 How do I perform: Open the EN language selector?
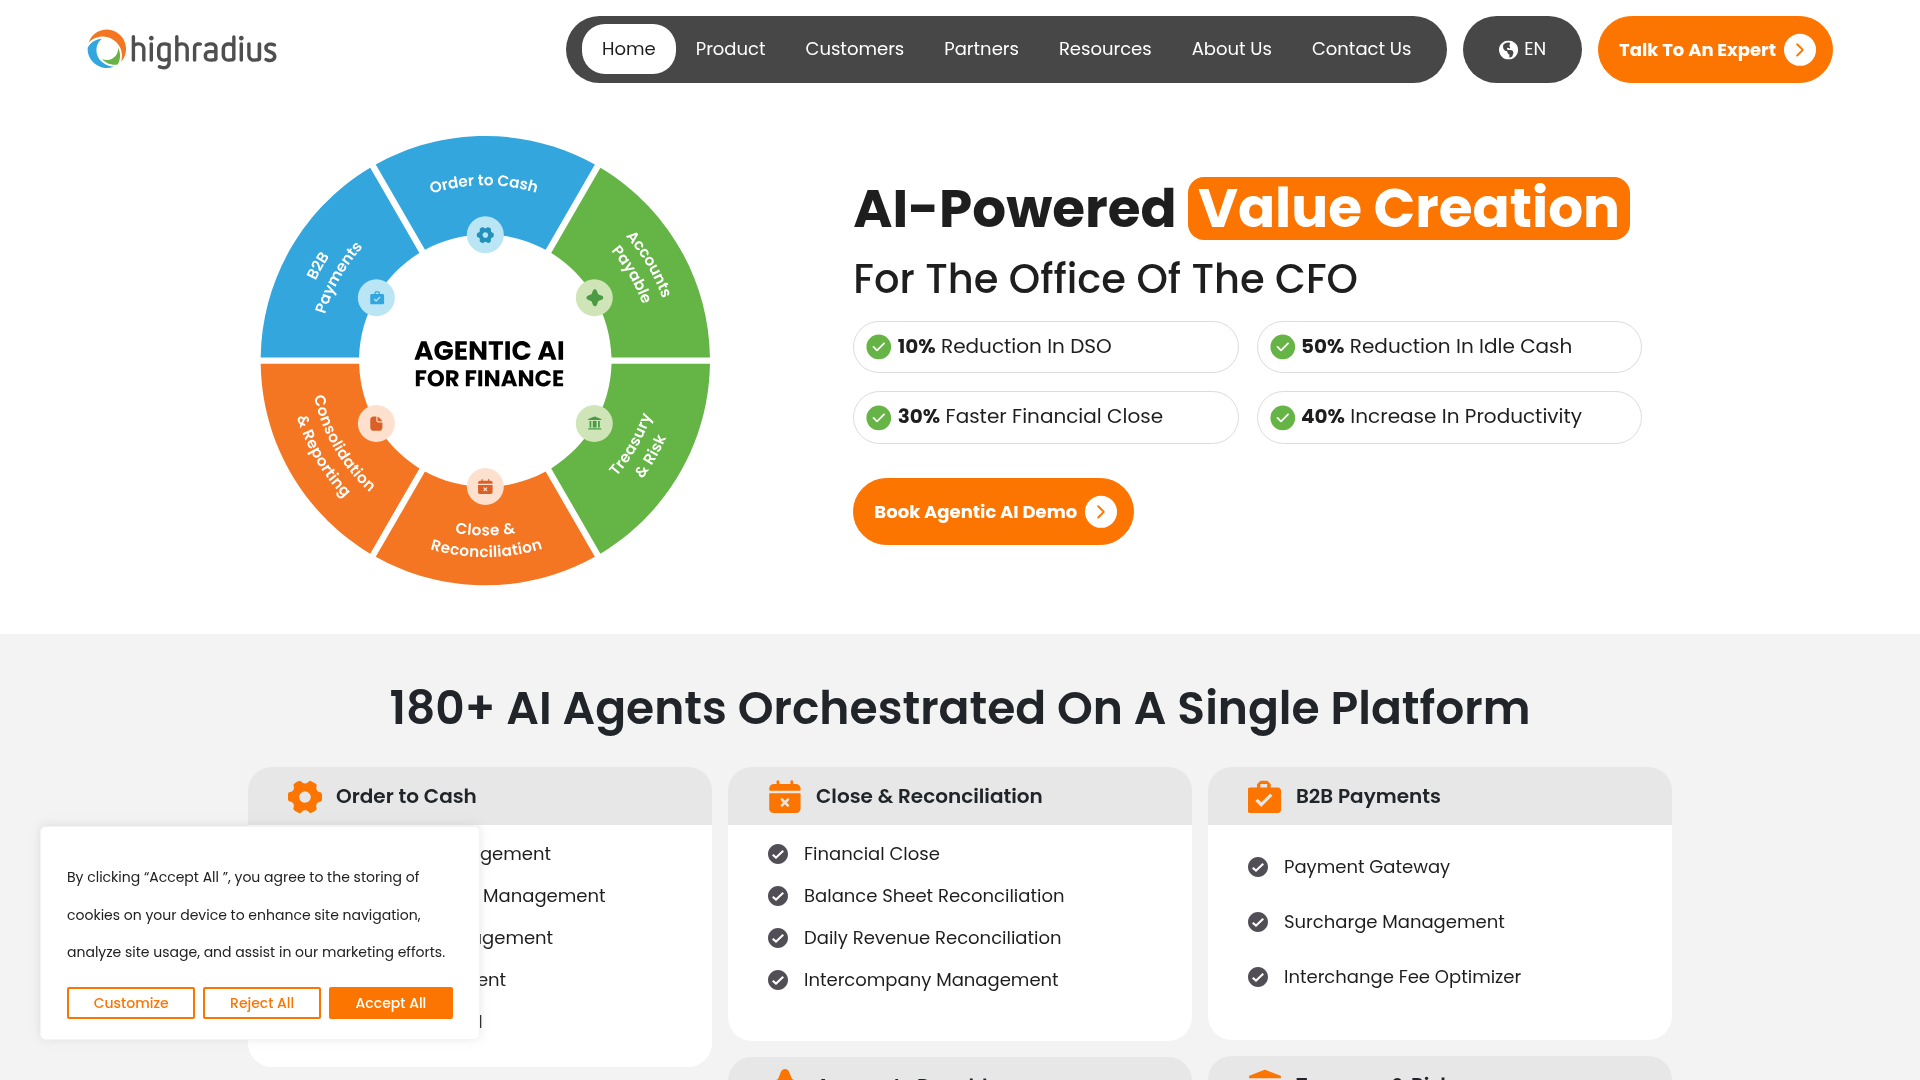click(x=1522, y=49)
